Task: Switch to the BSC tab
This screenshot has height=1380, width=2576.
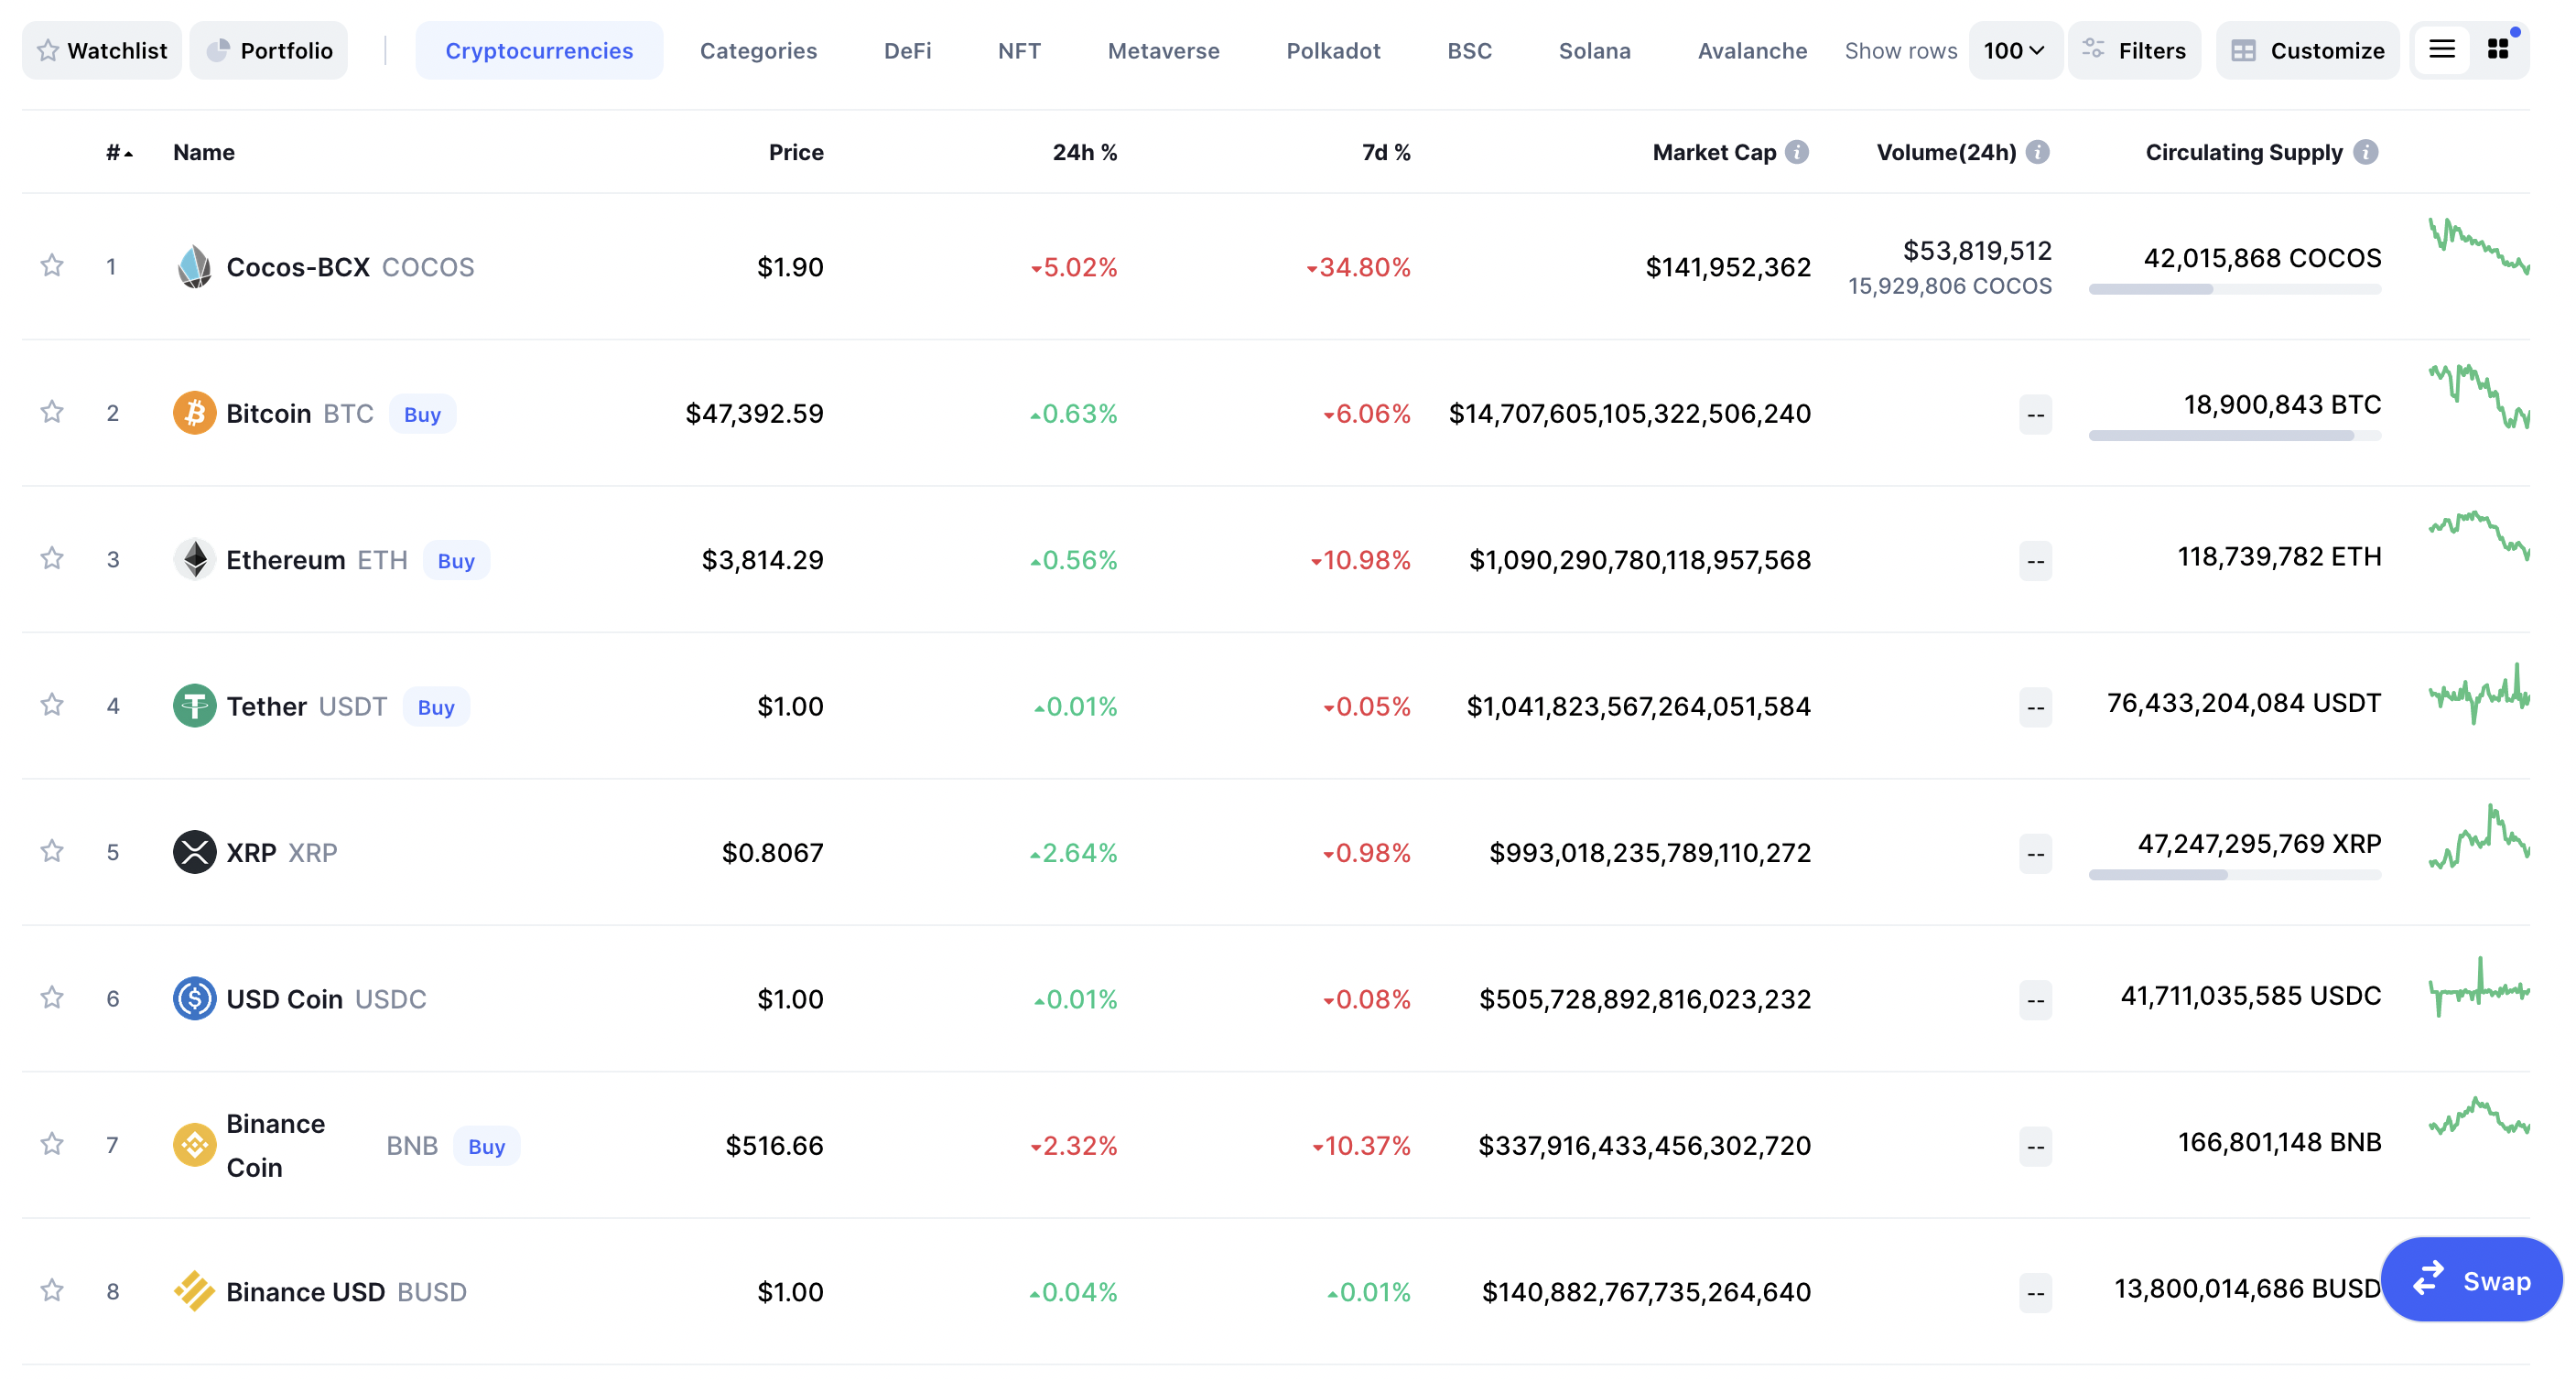Action: [x=1469, y=50]
